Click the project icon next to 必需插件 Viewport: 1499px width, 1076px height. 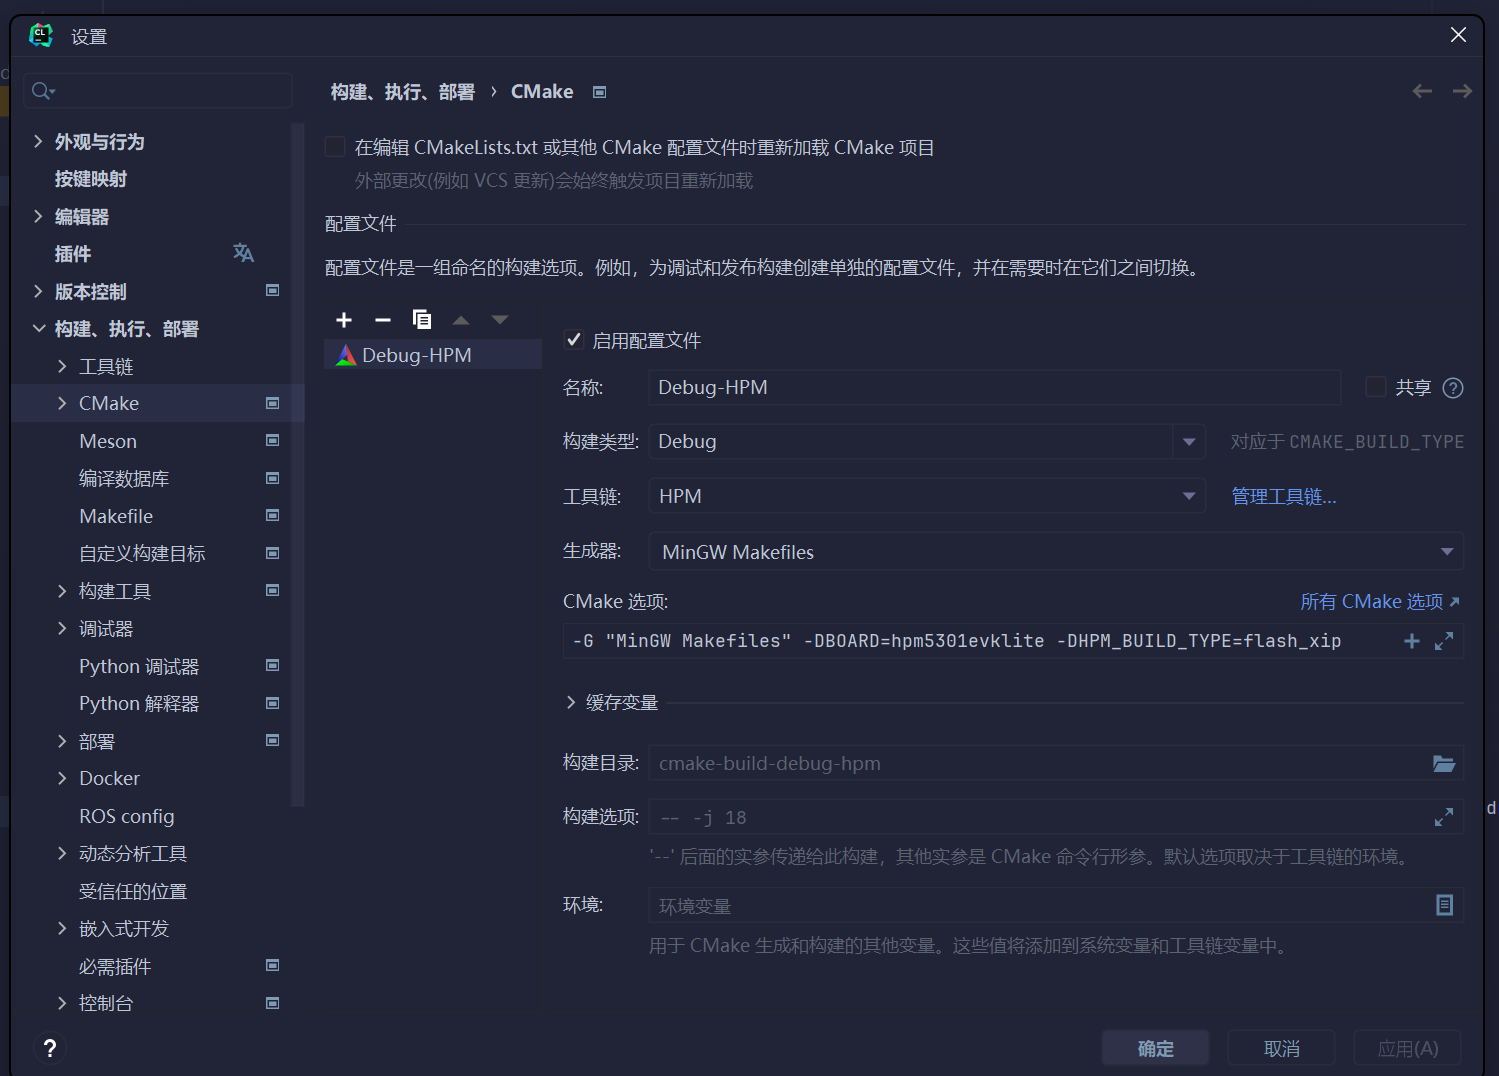tap(272, 966)
